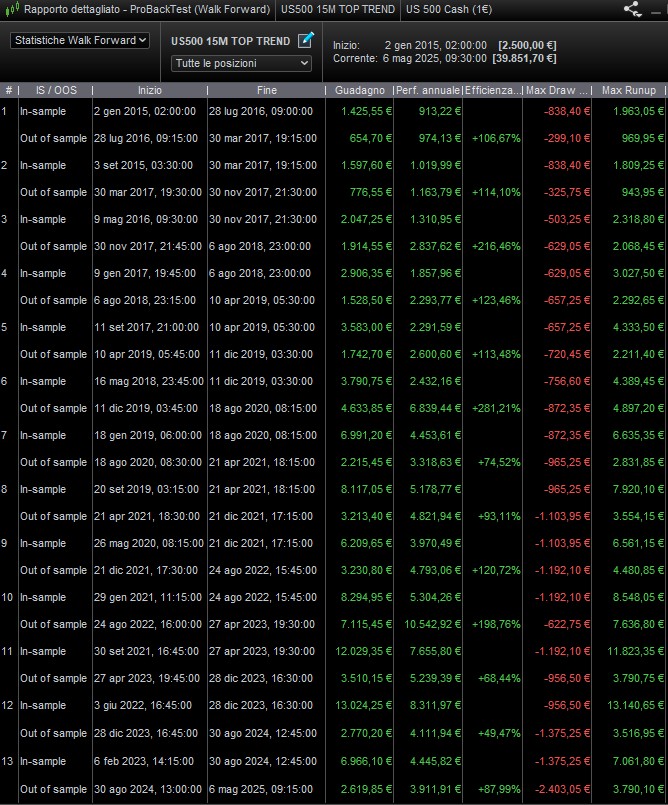Click the Max Draw column header
The image size is (668, 805).
pyautogui.click(x=557, y=90)
